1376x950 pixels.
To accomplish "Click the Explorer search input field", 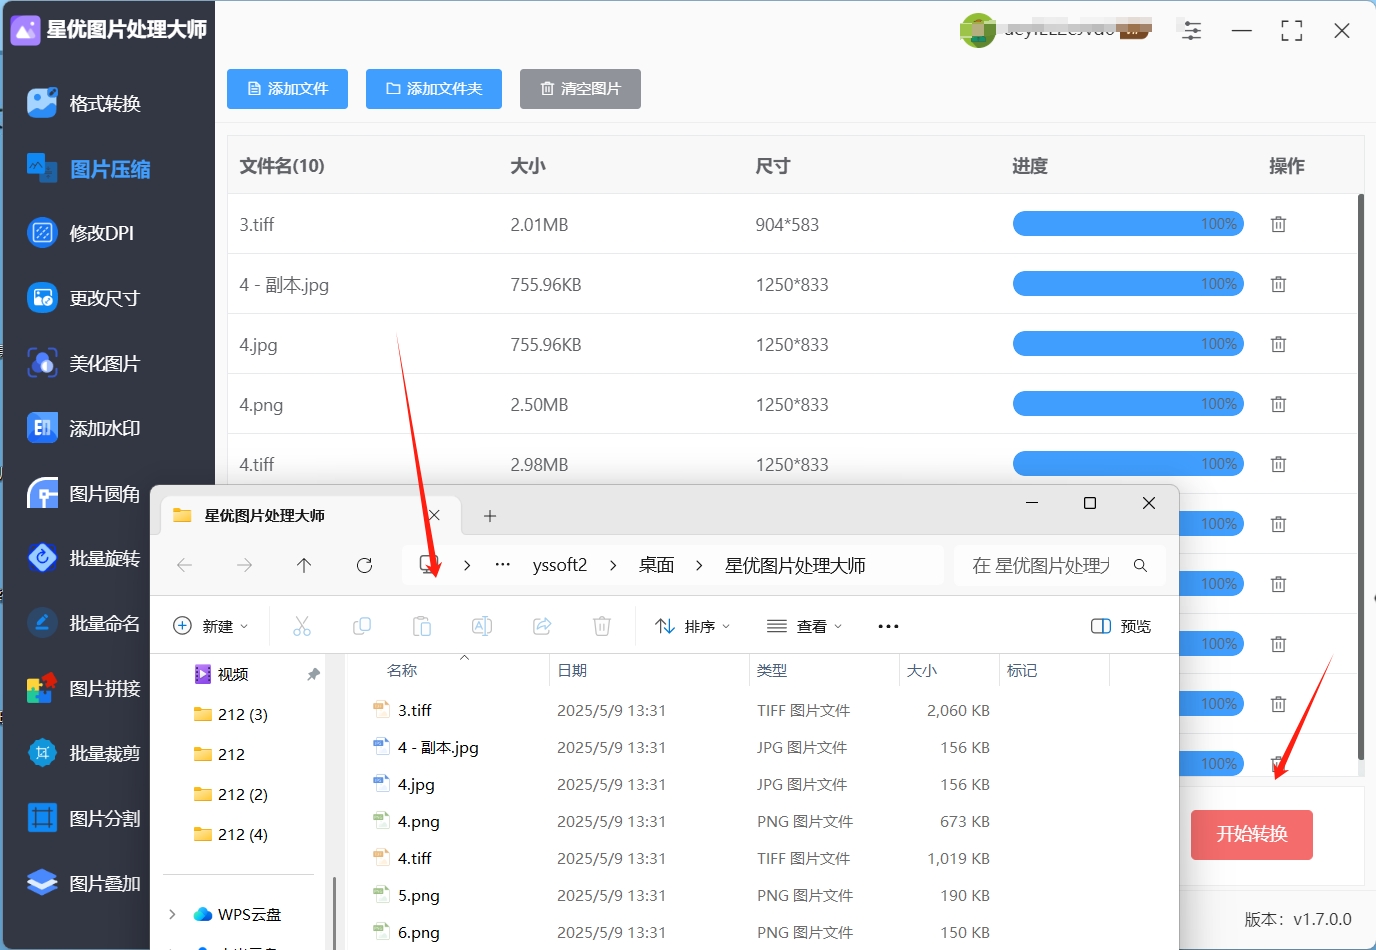I will pos(1040,566).
